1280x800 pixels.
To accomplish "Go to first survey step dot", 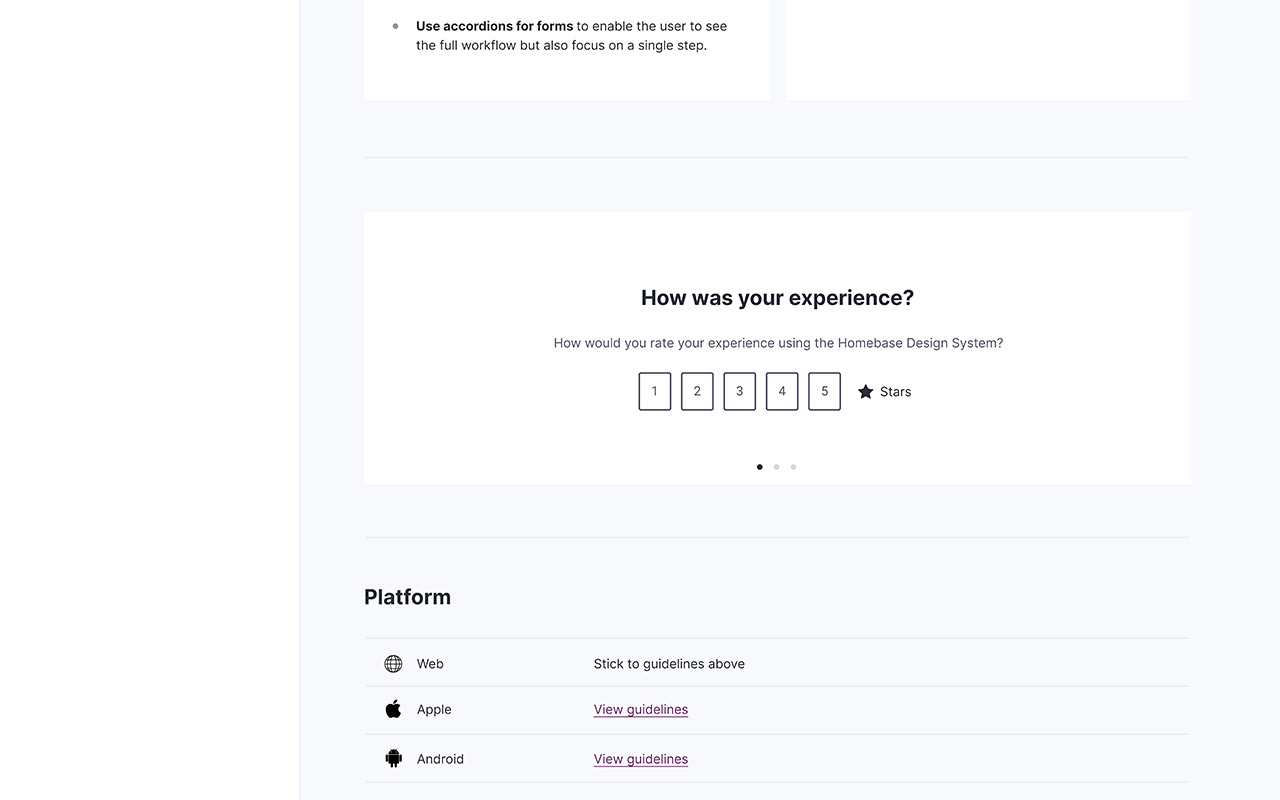I will pyautogui.click(x=760, y=467).
